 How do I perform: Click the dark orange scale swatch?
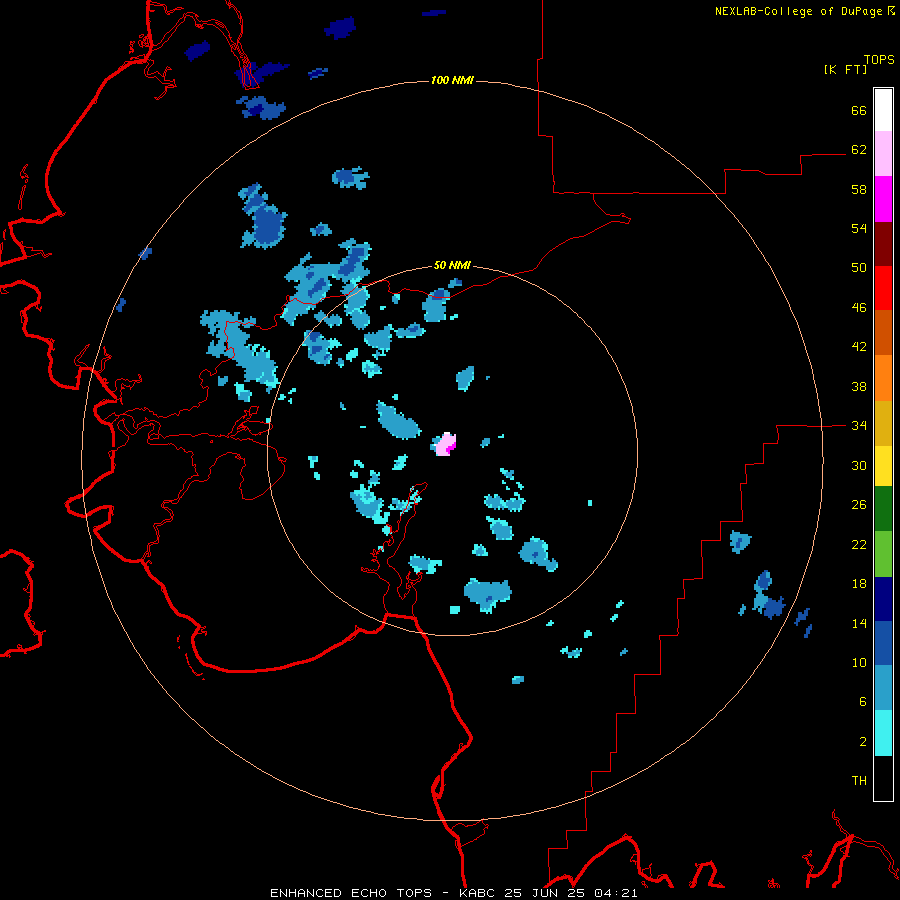pyautogui.click(x=883, y=332)
